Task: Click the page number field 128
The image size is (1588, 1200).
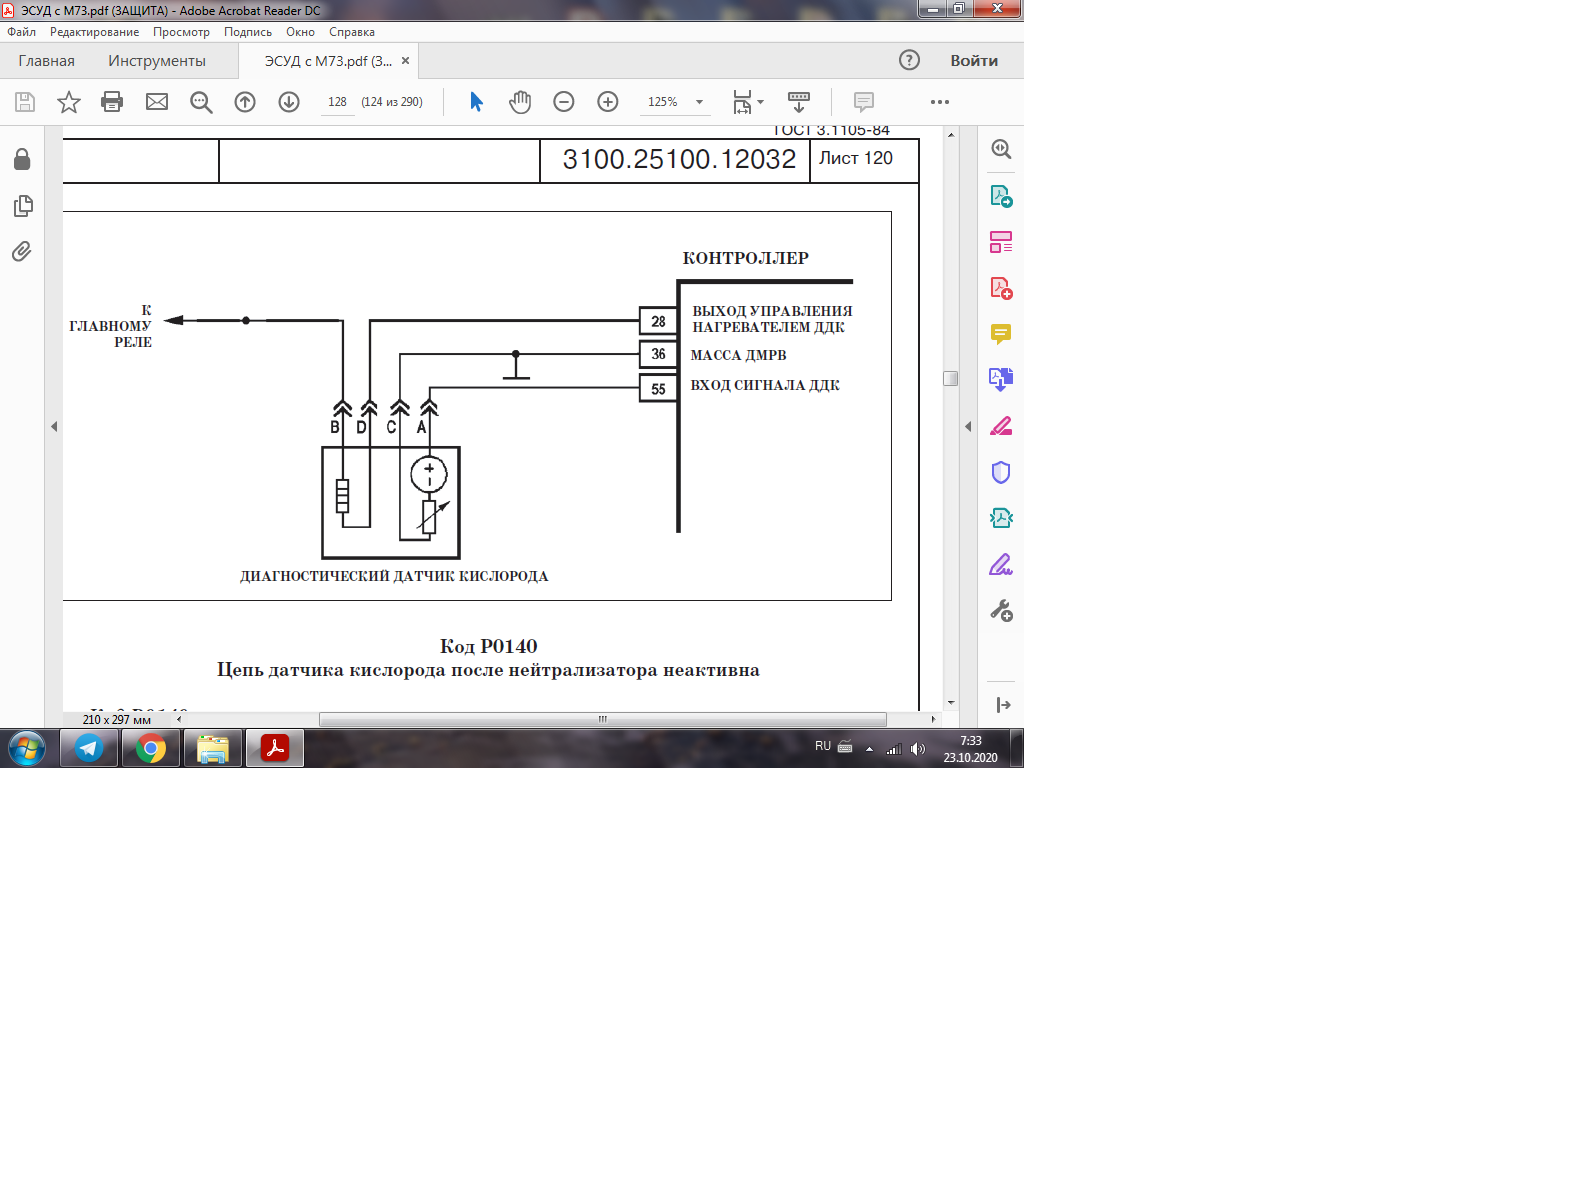Action: 337,102
